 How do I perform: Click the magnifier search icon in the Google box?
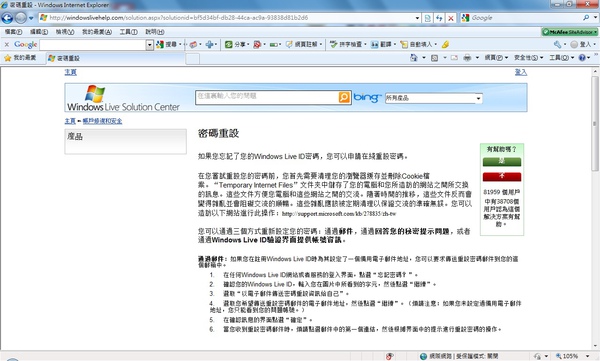(586, 18)
